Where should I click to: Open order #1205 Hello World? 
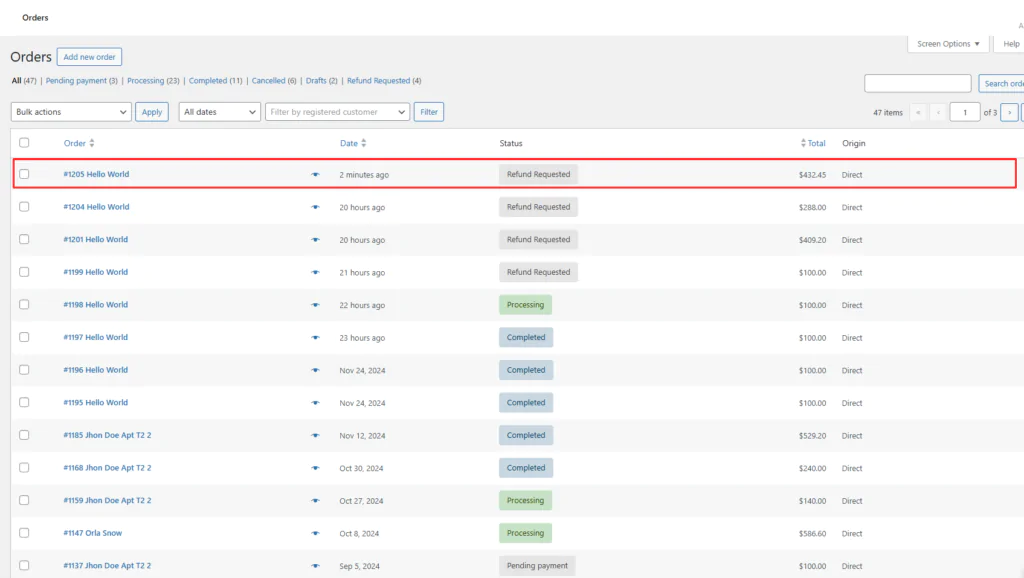tap(96, 174)
